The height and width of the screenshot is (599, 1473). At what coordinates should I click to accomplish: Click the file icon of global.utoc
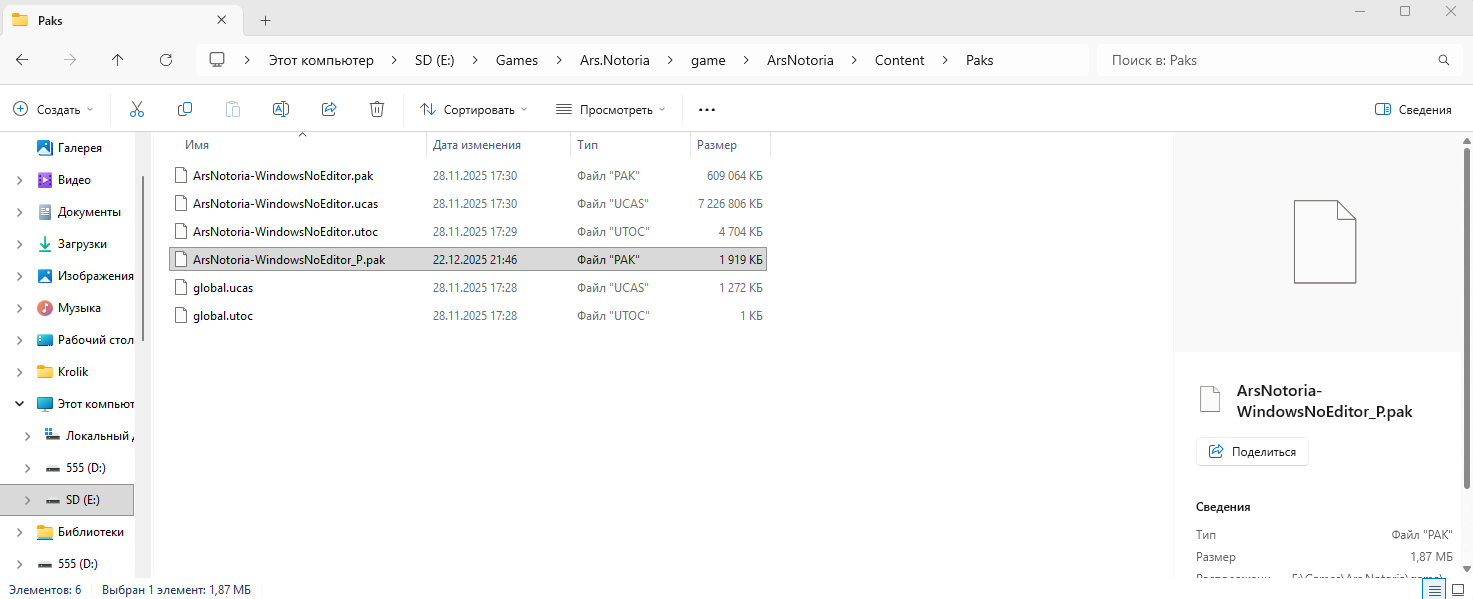click(181, 315)
